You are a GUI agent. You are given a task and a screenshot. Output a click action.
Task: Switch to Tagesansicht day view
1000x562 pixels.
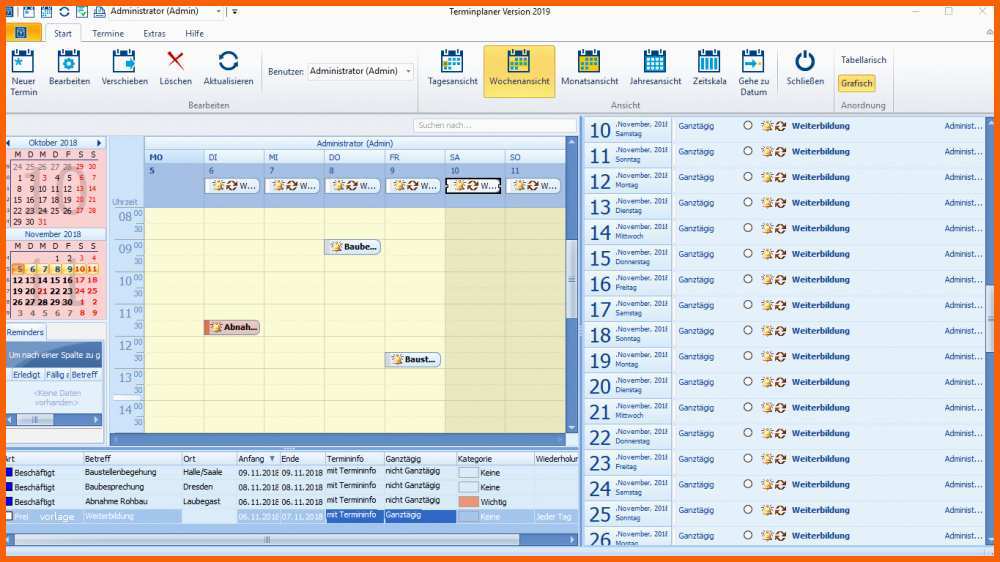452,67
